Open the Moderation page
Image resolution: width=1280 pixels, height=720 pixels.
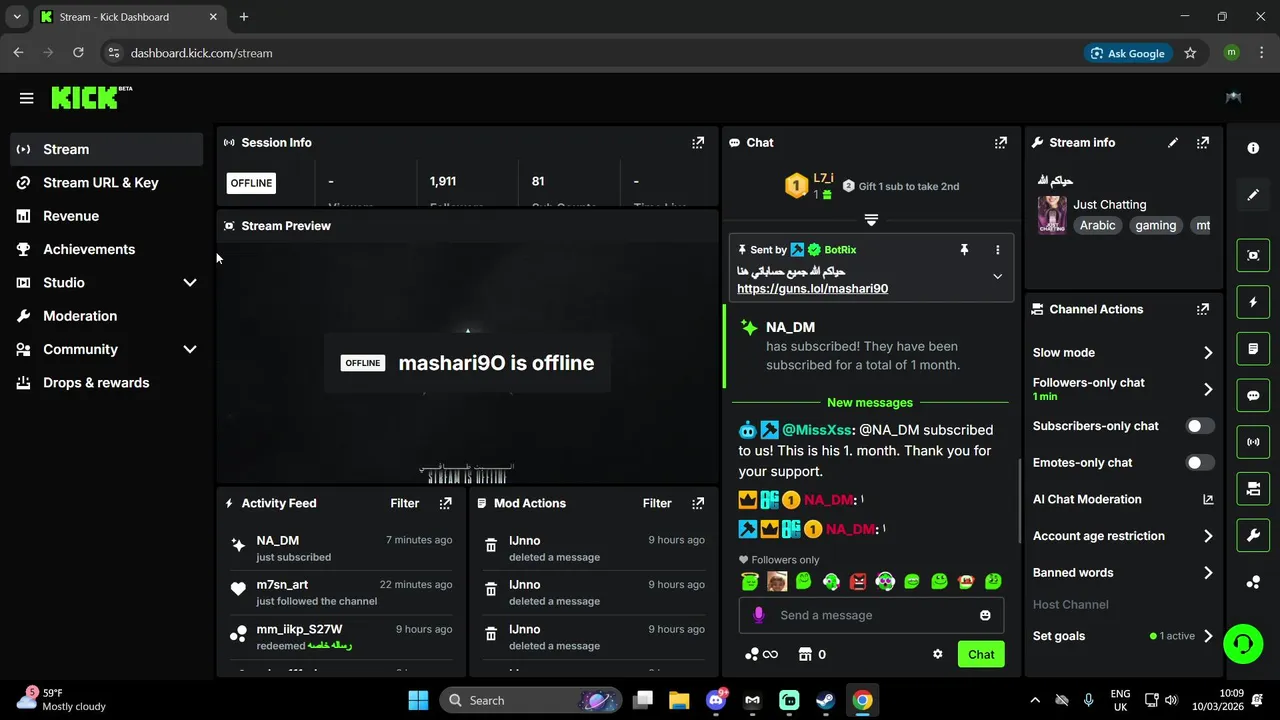pyautogui.click(x=108, y=316)
